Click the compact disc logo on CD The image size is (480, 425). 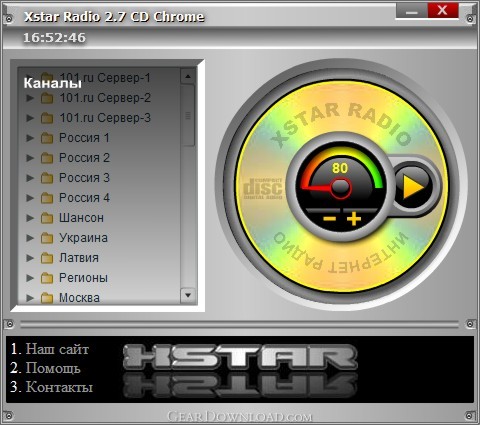pyautogui.click(x=263, y=188)
